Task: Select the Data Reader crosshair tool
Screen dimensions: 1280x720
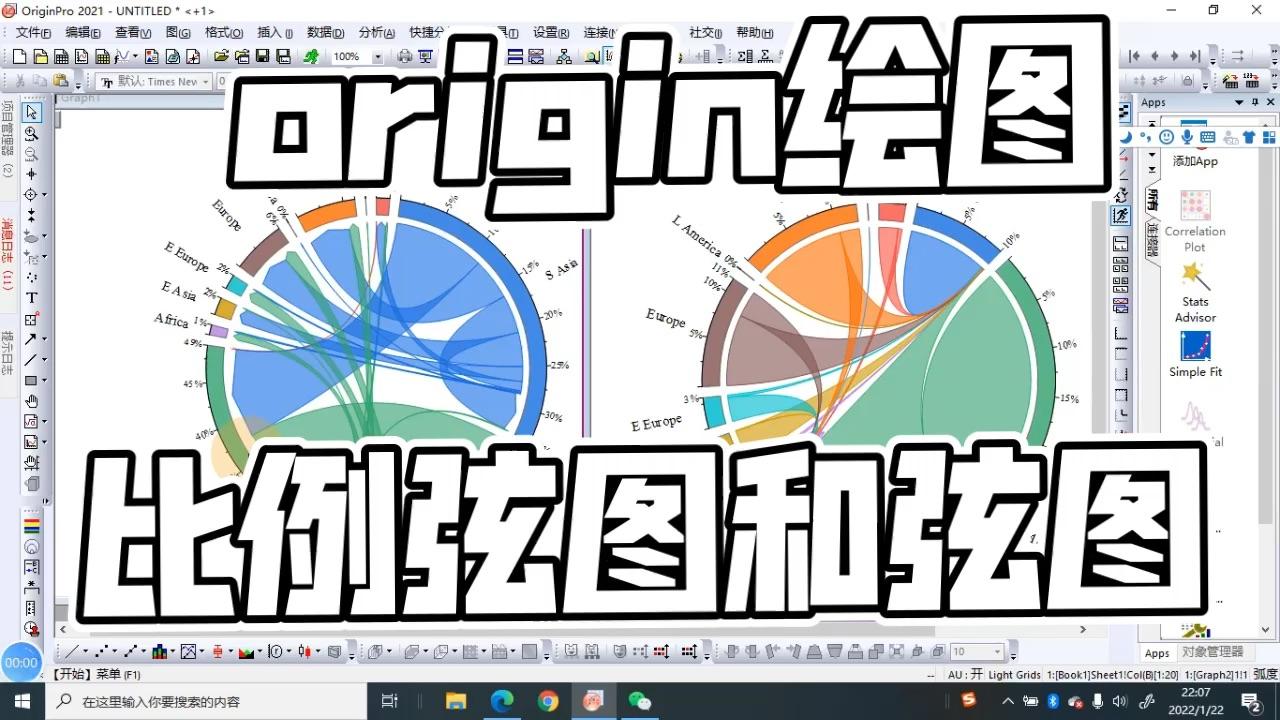Action: click(x=31, y=195)
